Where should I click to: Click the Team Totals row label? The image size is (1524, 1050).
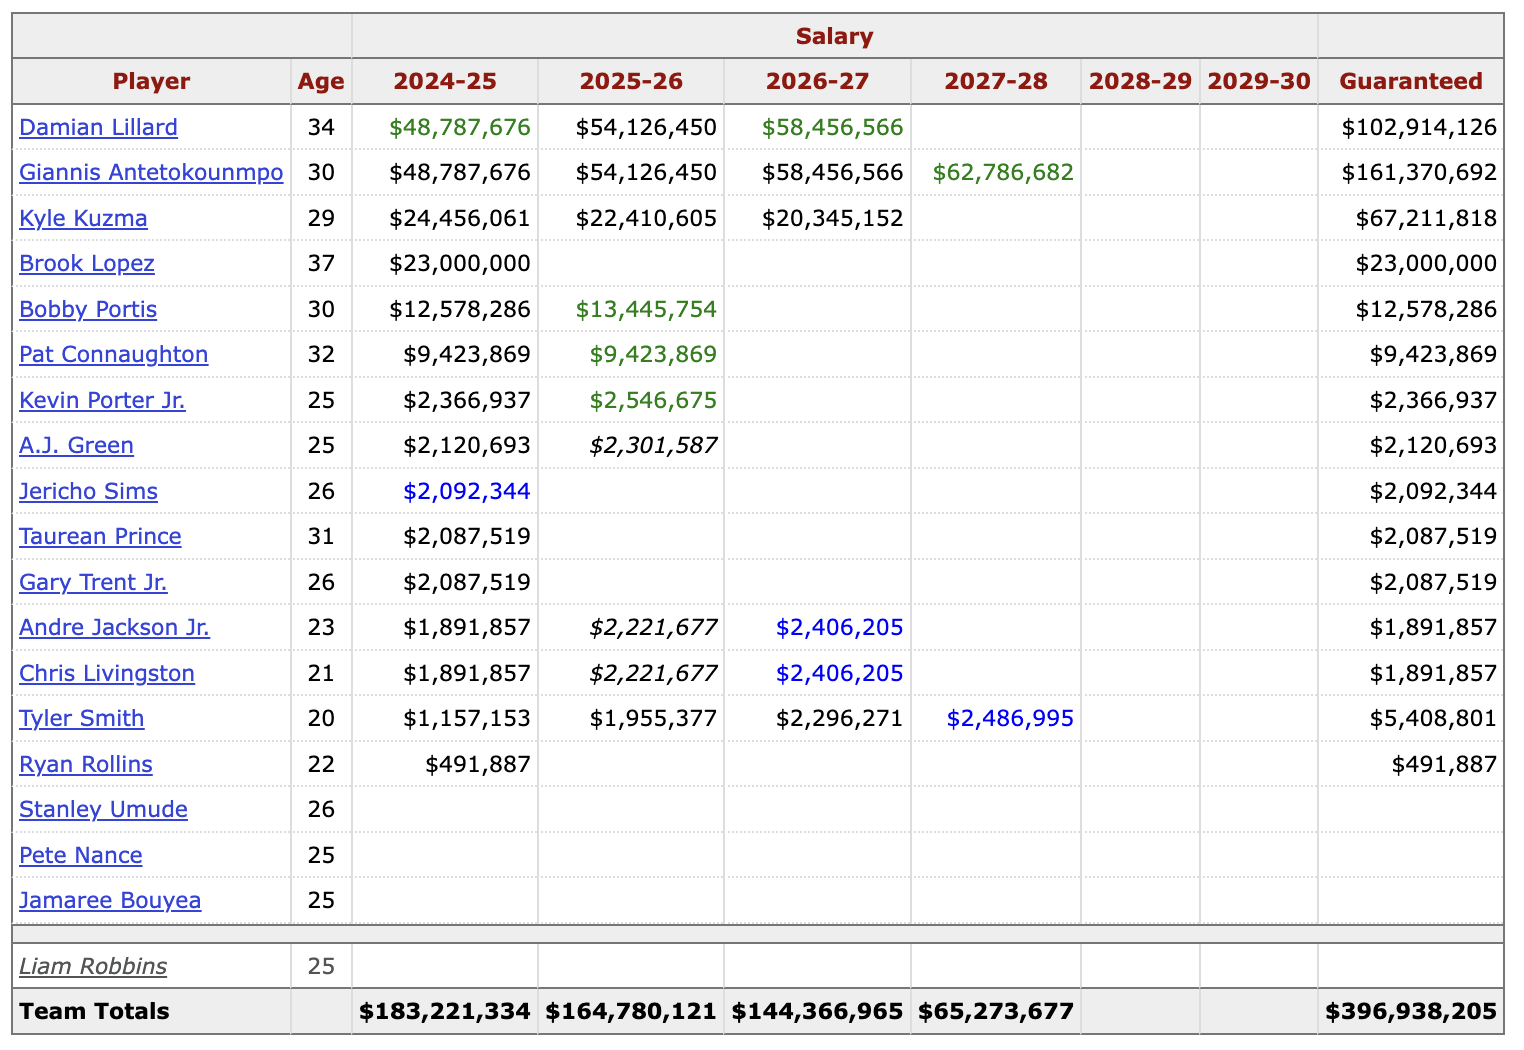(x=94, y=1011)
